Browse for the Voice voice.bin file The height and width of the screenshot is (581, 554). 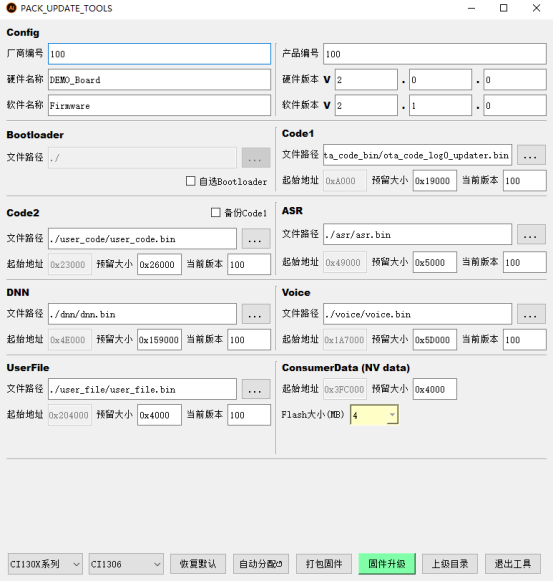[531, 314]
